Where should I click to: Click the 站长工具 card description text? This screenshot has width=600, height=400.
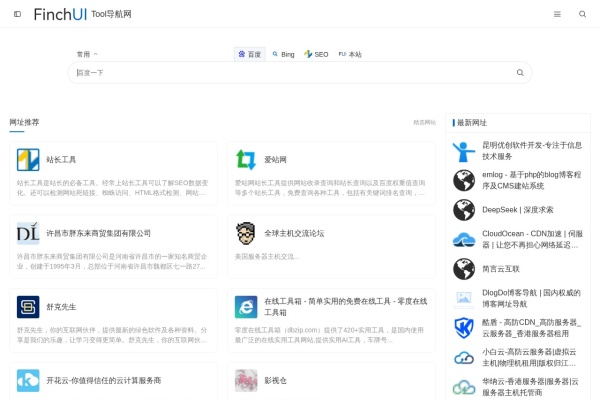[x=112, y=188]
